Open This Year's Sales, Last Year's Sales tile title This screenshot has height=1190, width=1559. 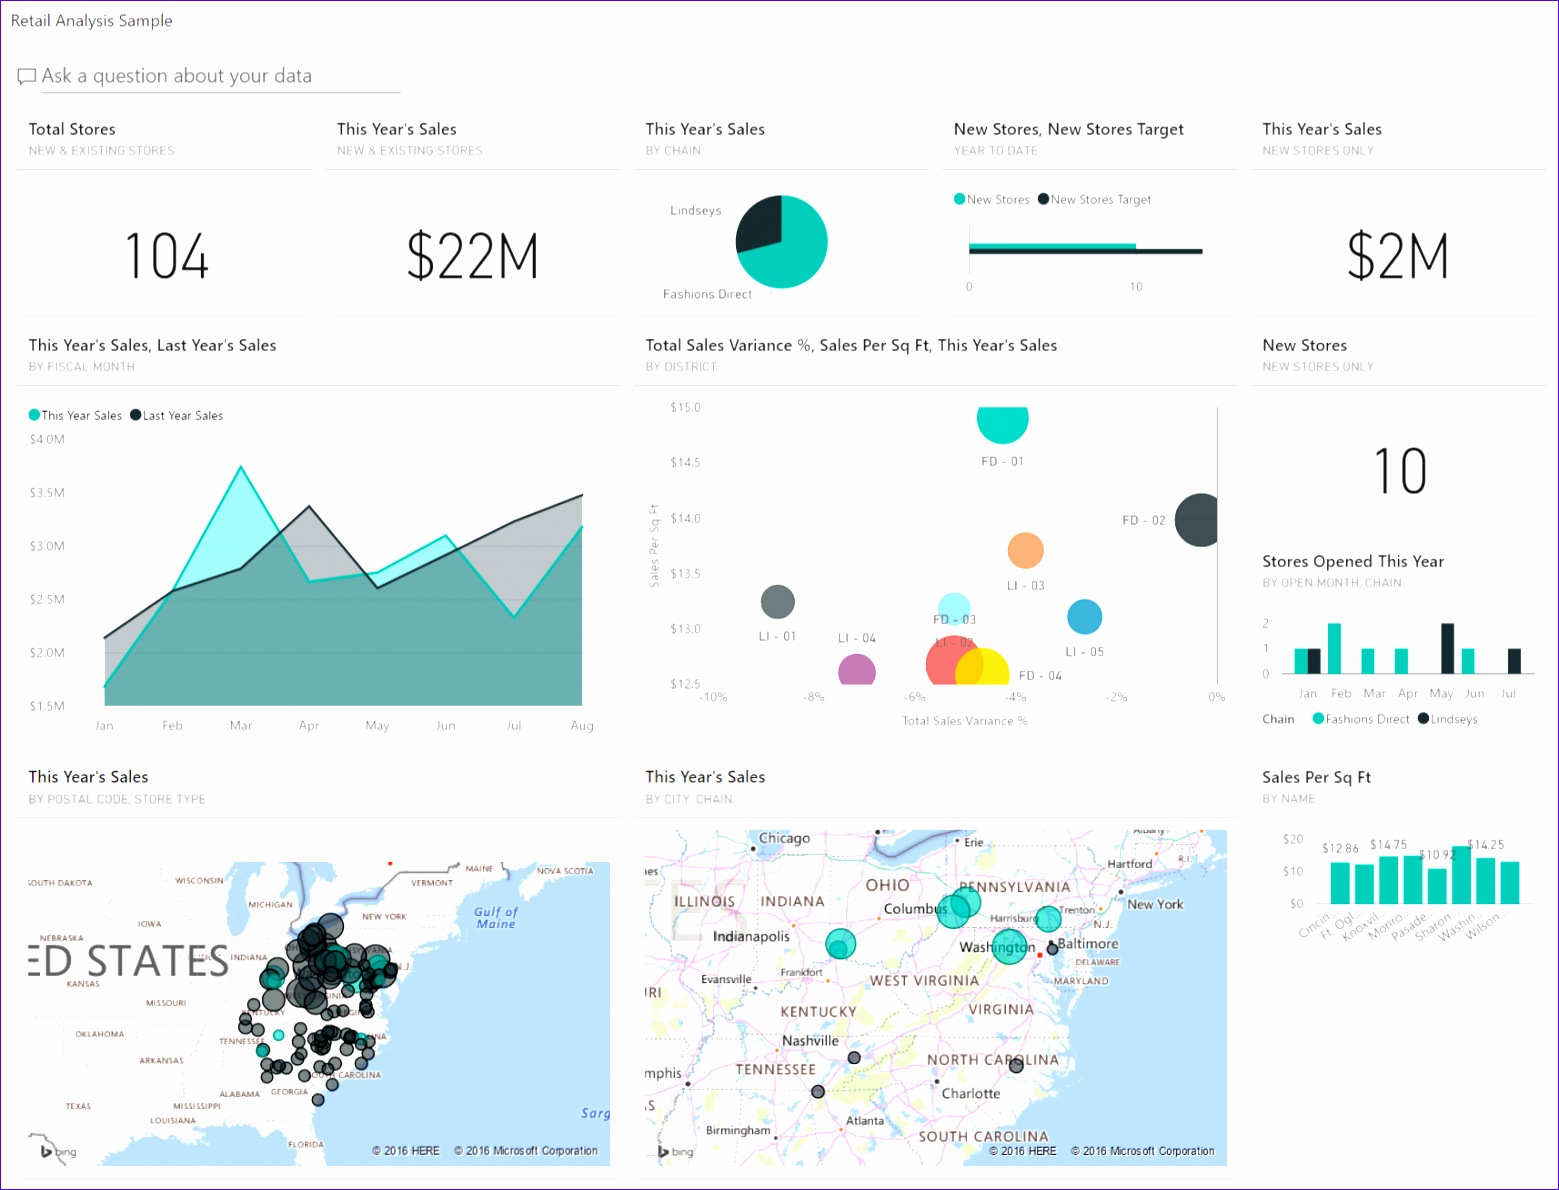(x=153, y=345)
